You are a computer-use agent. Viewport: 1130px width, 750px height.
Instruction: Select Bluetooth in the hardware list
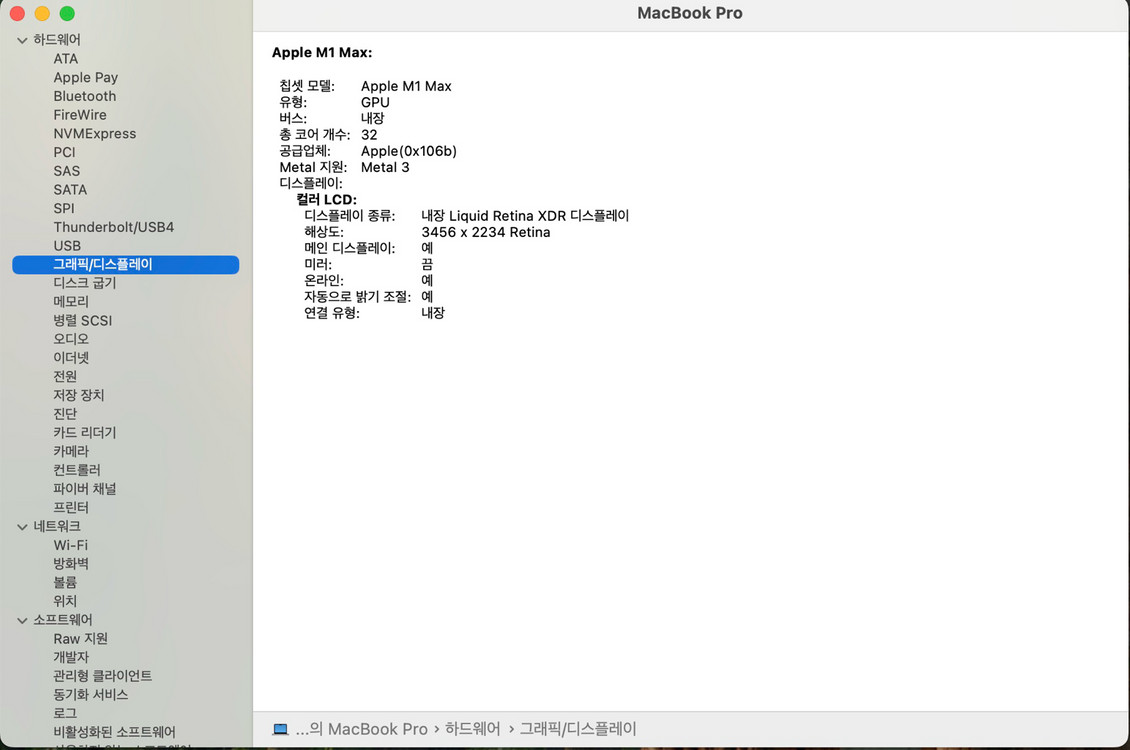click(84, 96)
